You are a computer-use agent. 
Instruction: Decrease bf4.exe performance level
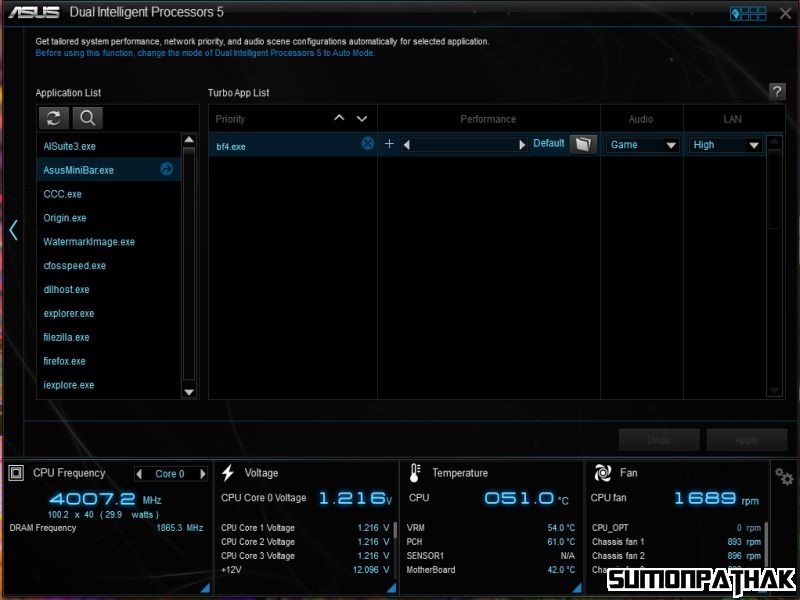pyautogui.click(x=407, y=145)
